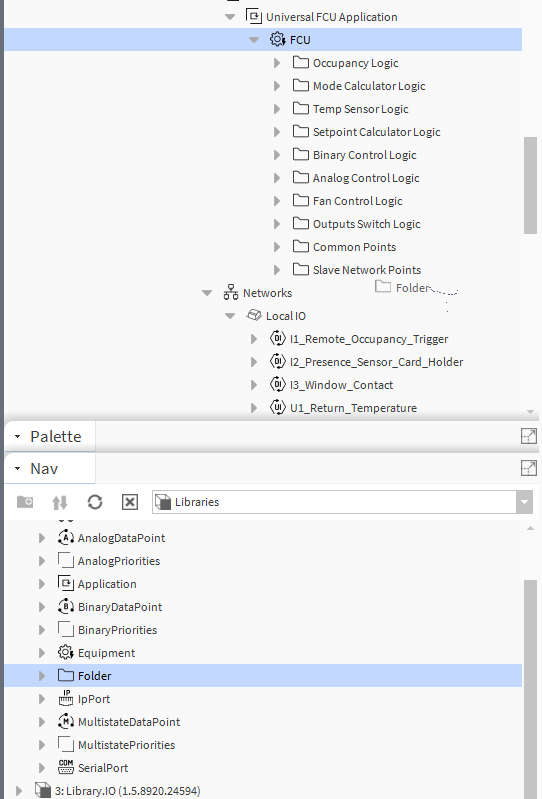The width and height of the screenshot is (542, 799).
Task: Click the refresh icon in Nav toolbar
Action: 95,502
